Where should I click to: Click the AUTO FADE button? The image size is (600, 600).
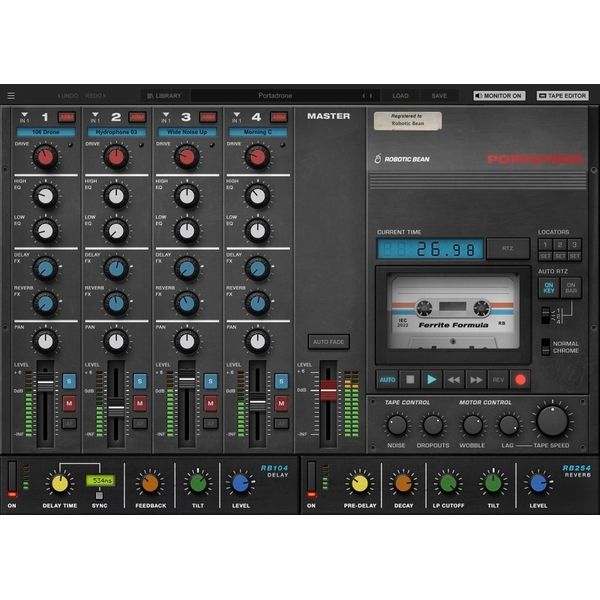[329, 342]
